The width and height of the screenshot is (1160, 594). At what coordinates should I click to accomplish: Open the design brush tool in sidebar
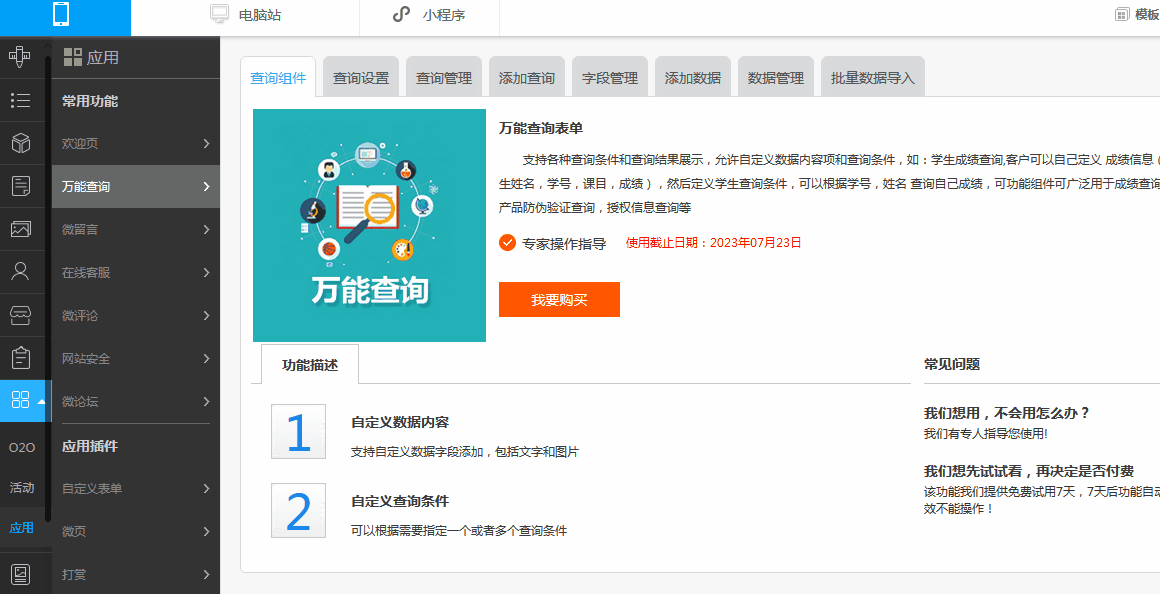pos(20,57)
